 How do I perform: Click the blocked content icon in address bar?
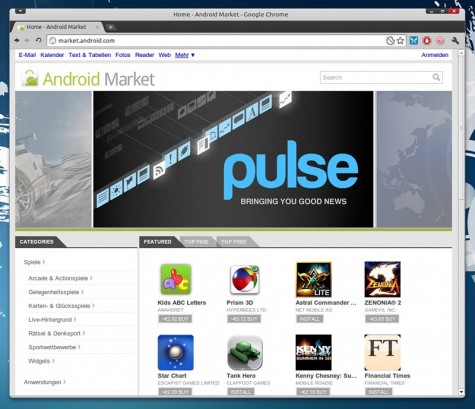coord(390,41)
